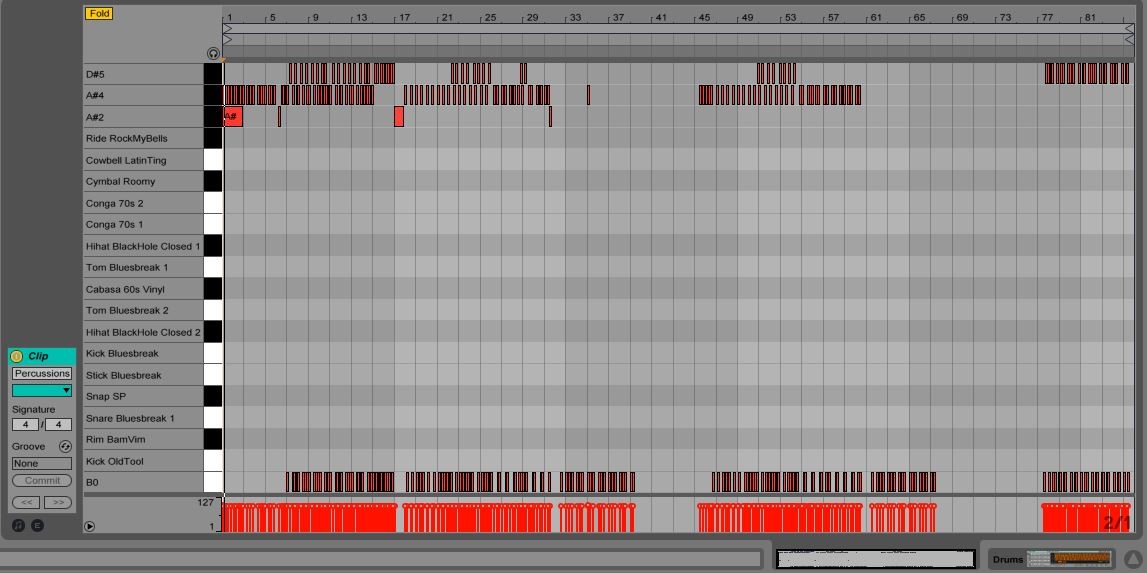Open the clip color dropdown
This screenshot has width=1147, height=573.
pos(42,391)
